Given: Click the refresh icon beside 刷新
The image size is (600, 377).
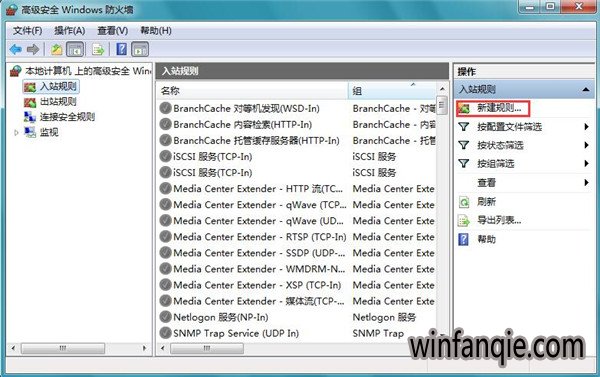Looking at the screenshot, I should point(464,202).
